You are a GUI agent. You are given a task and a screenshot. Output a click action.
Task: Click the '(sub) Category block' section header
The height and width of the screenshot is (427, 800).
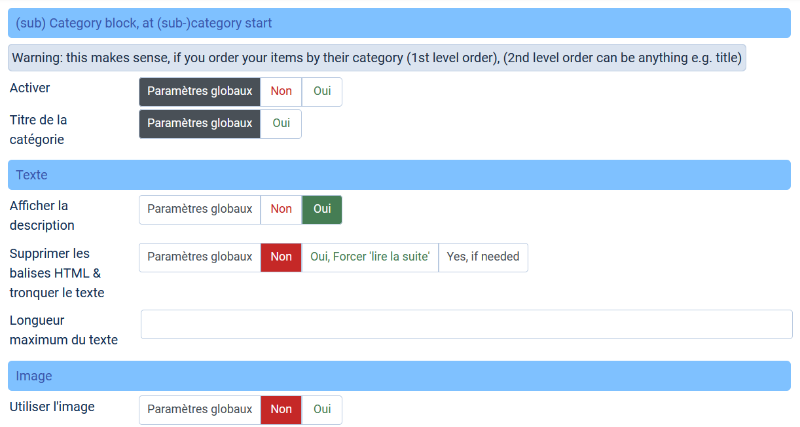click(399, 23)
